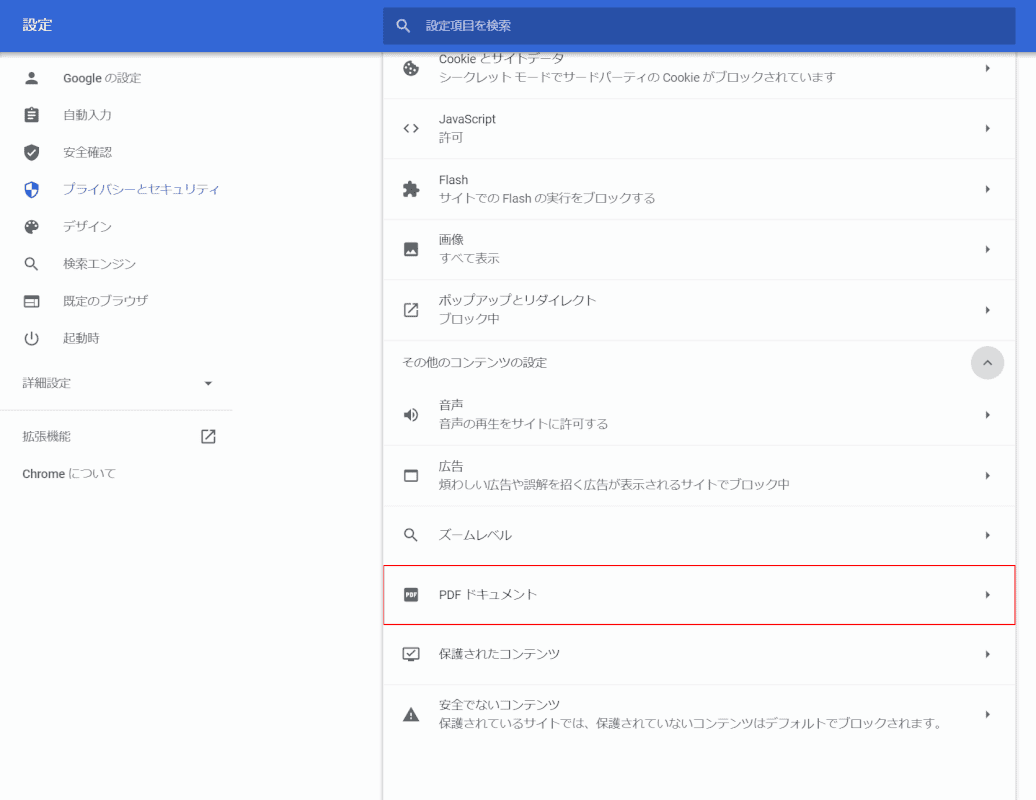Click the picture icon for 画像
1036x800 pixels.
pyautogui.click(x=411, y=249)
